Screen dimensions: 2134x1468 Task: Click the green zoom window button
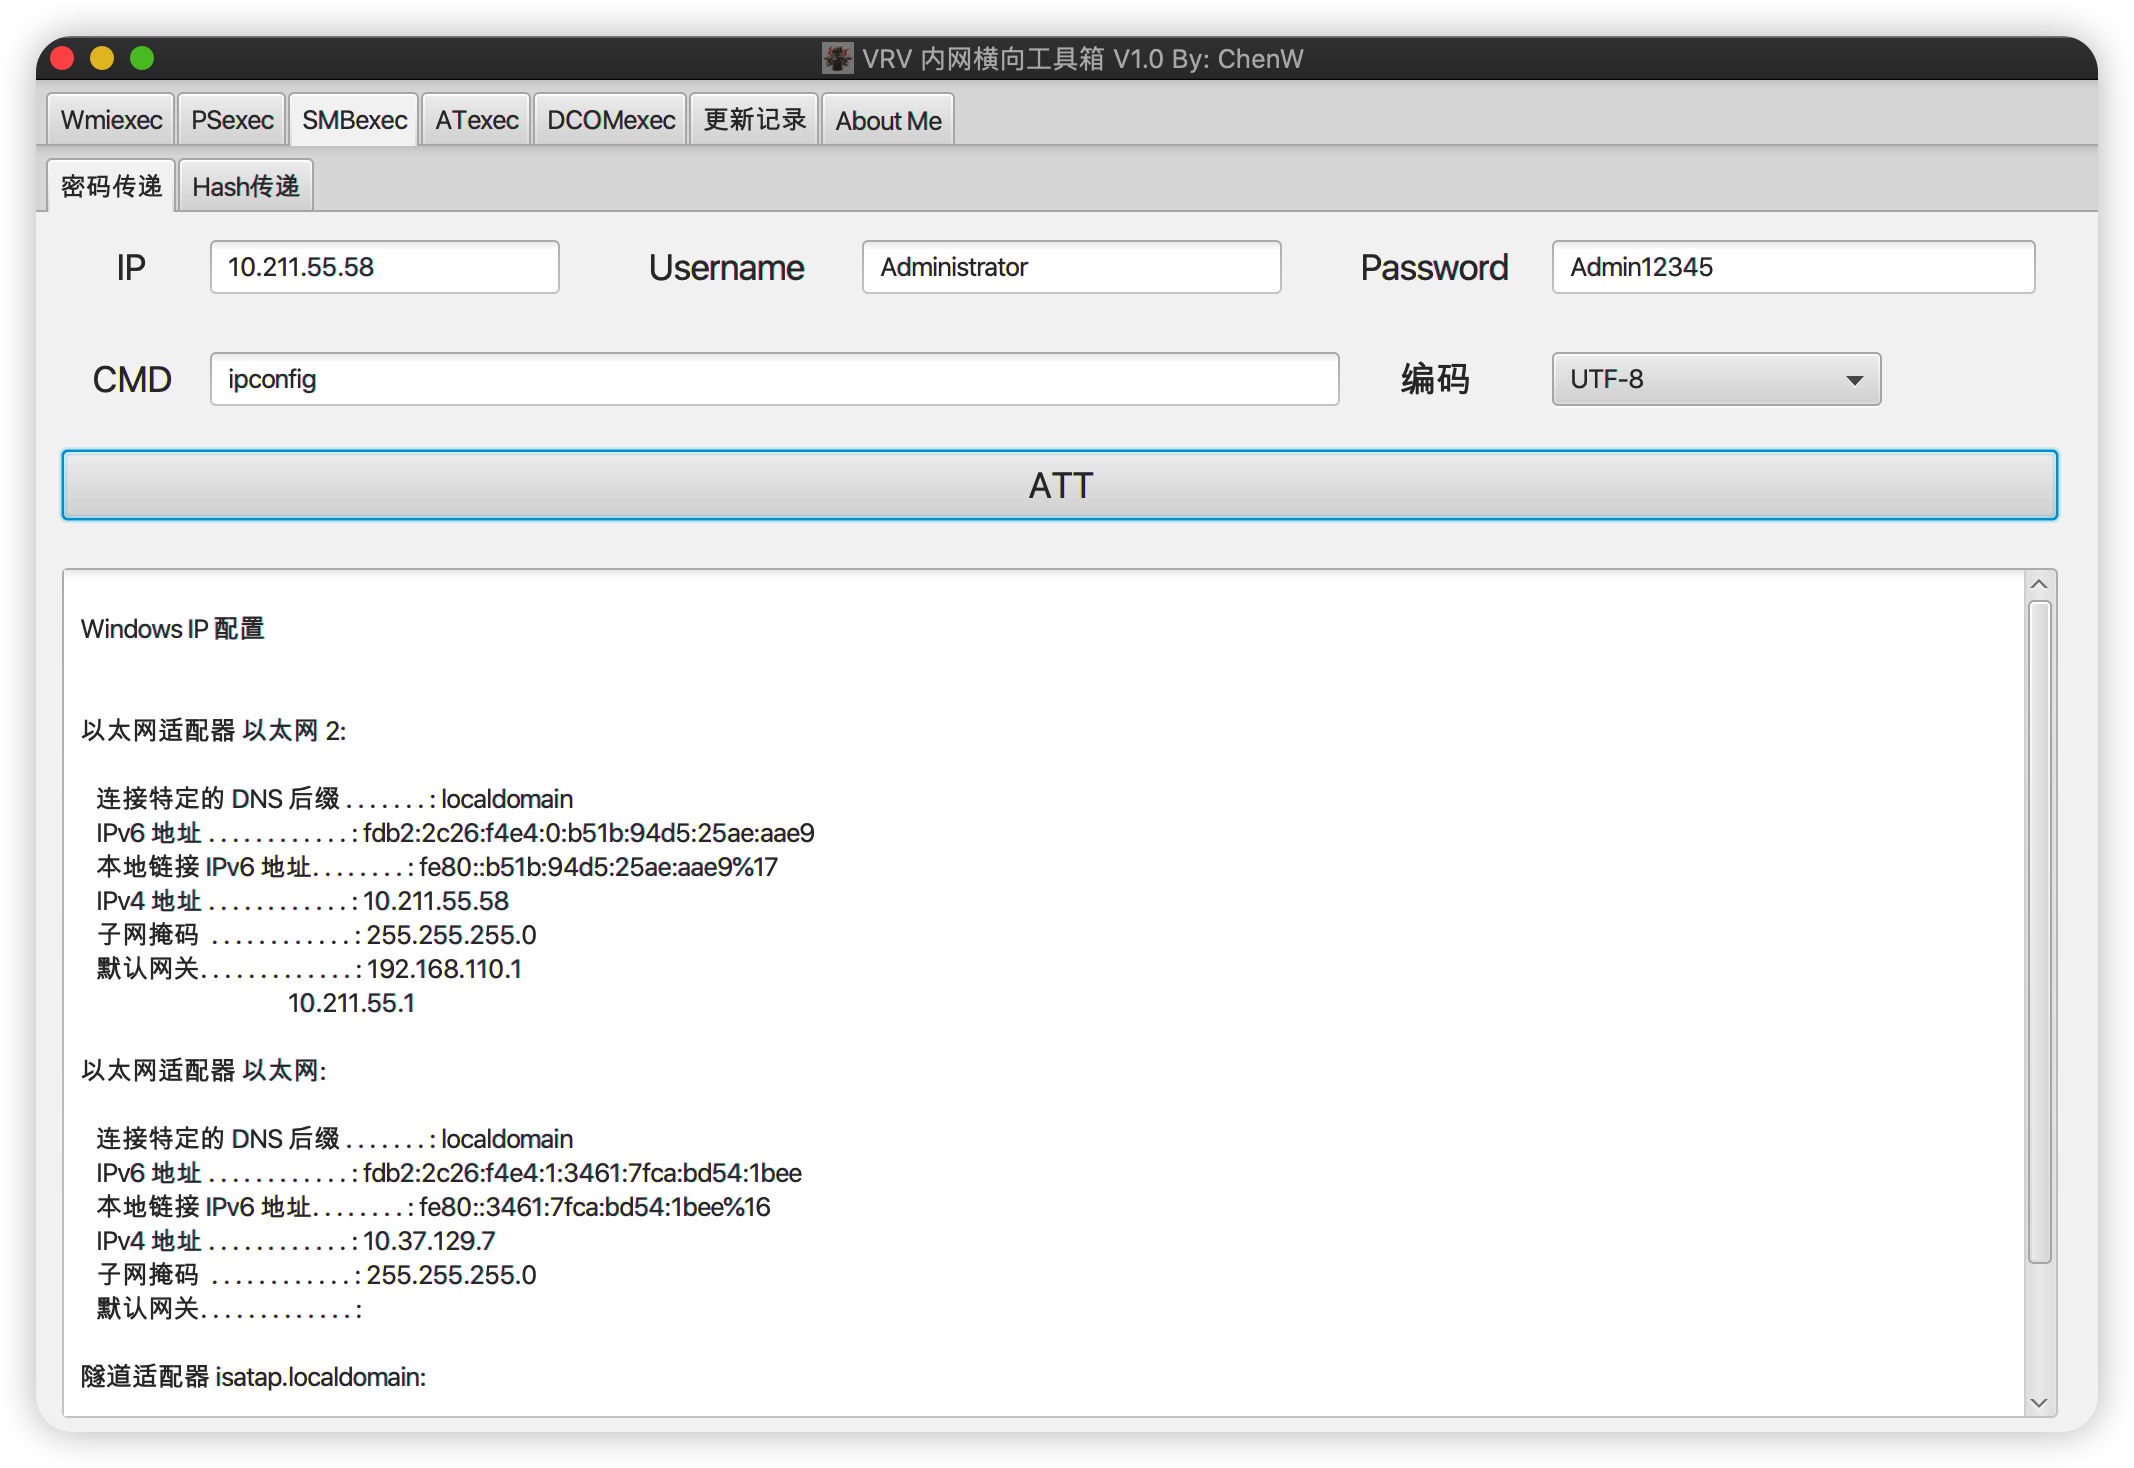142,58
